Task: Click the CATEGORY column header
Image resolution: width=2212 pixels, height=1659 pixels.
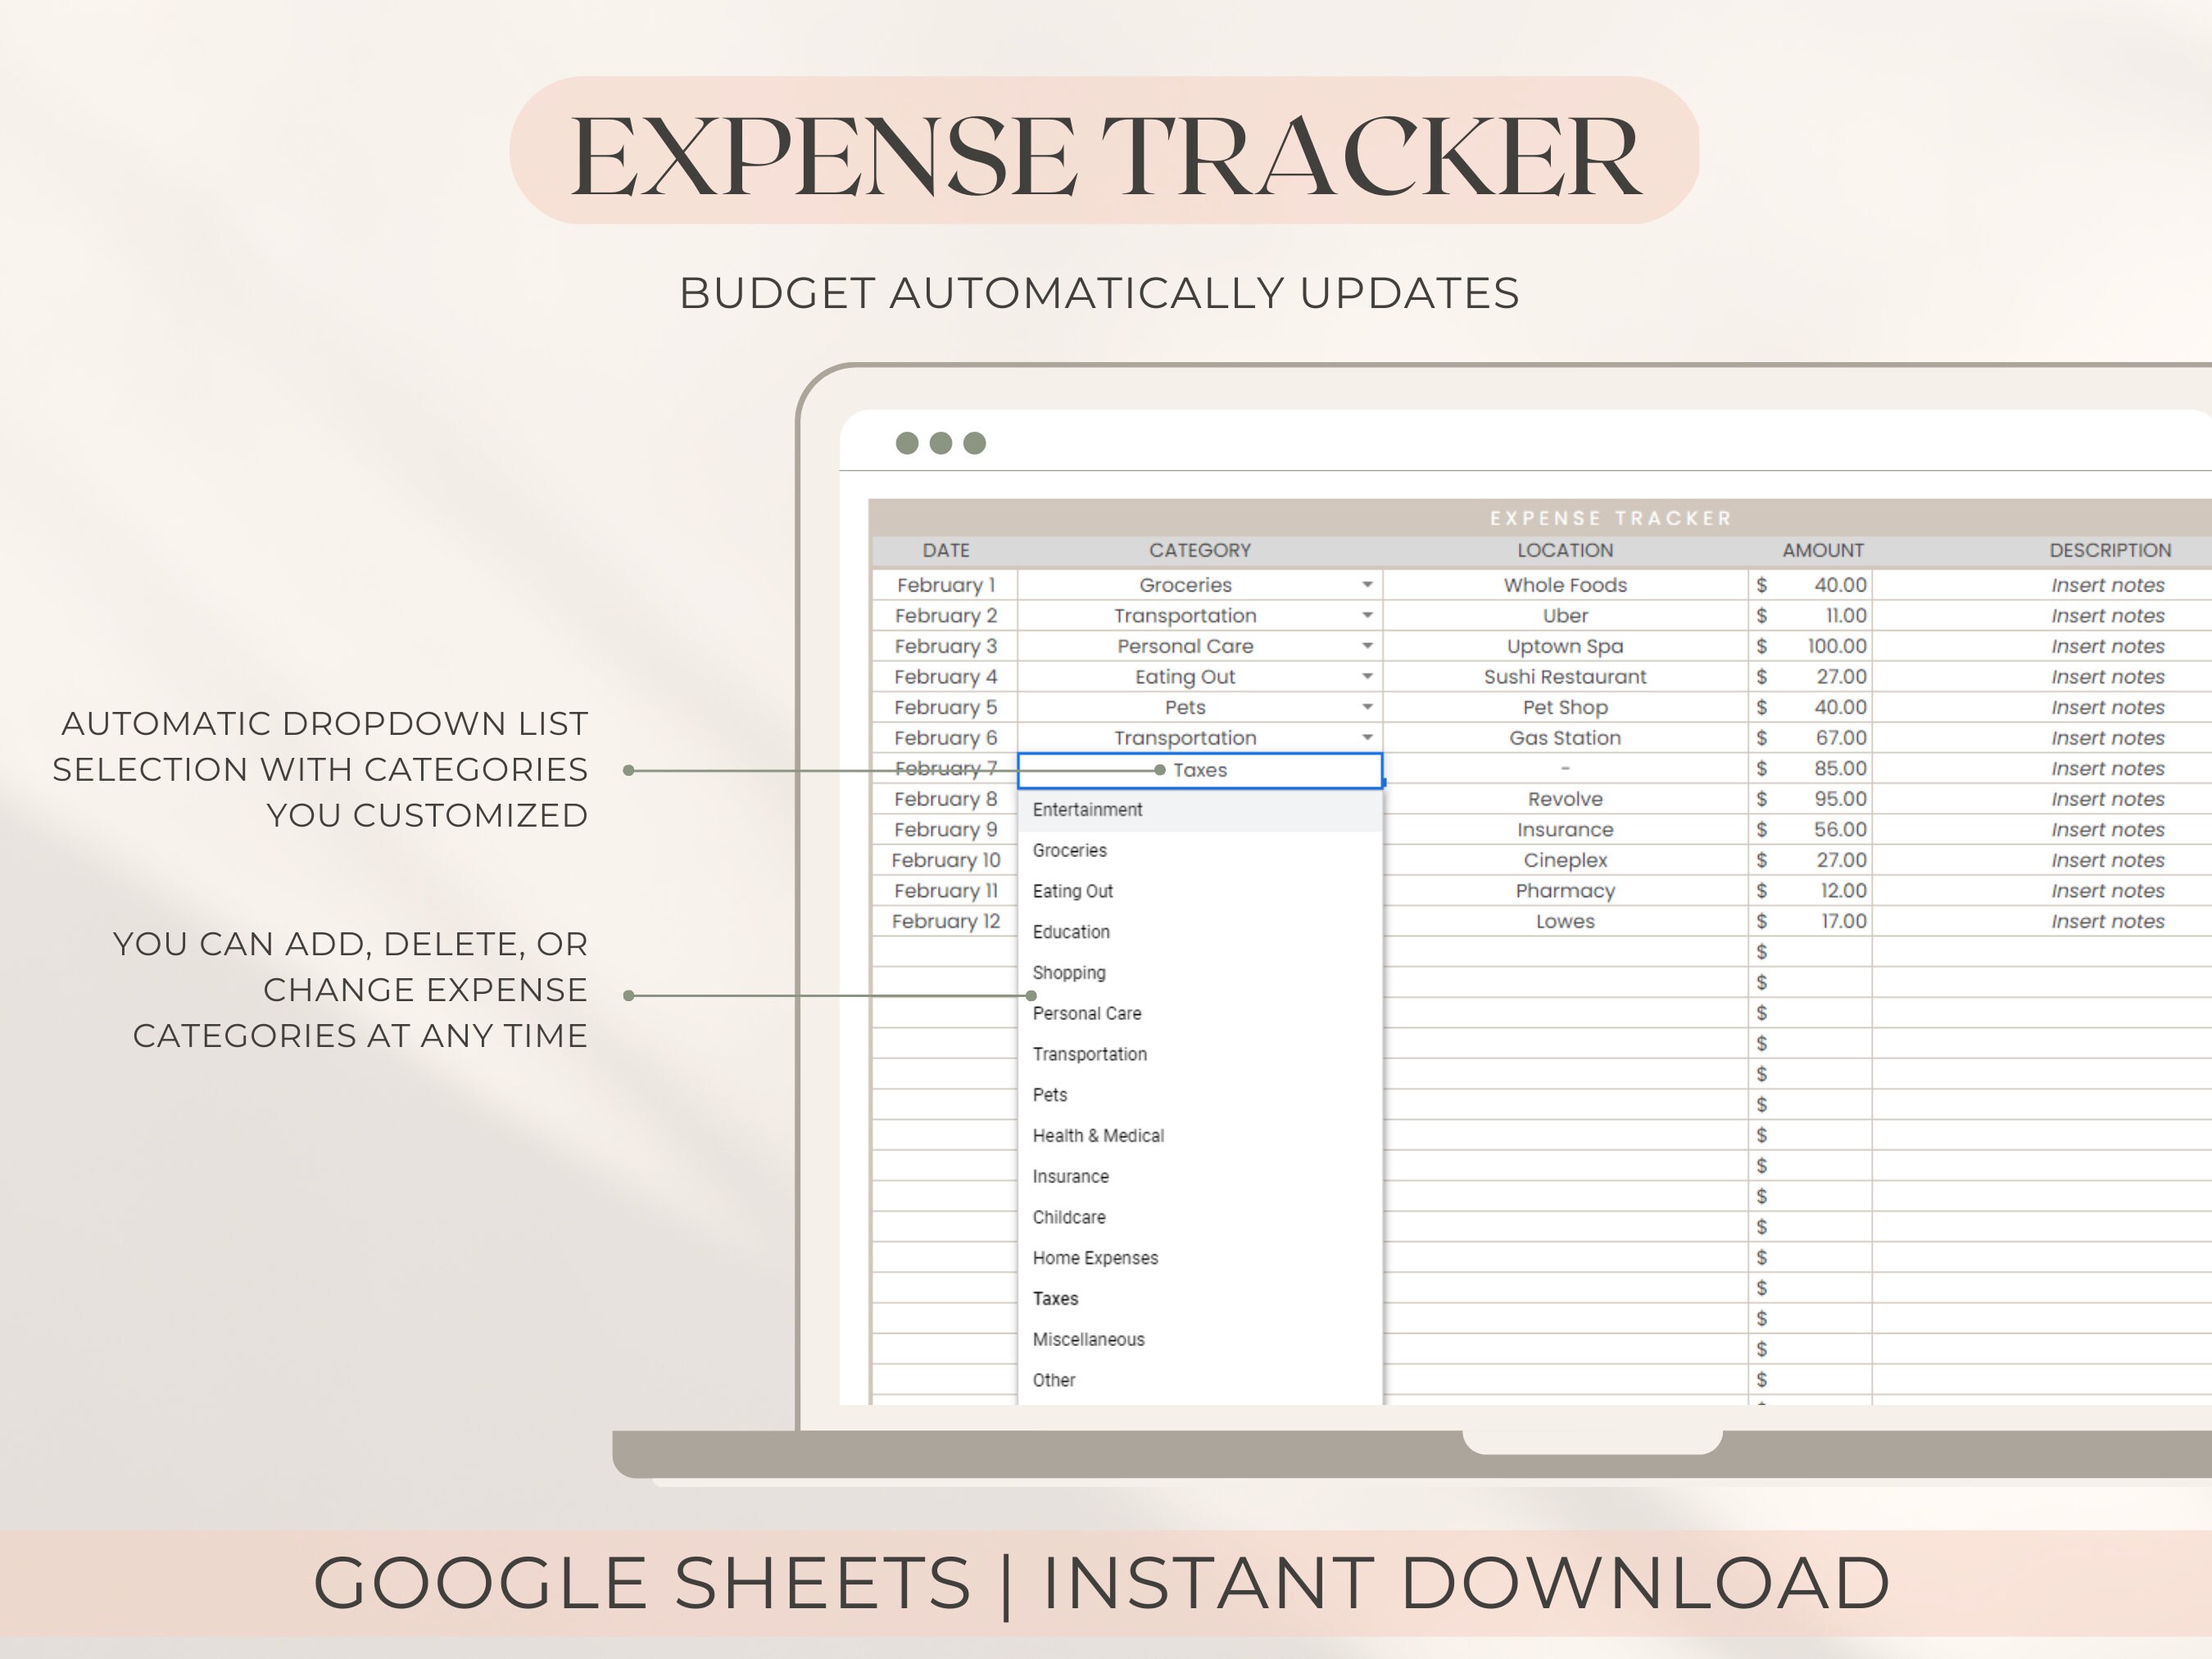Action: pyautogui.click(x=1200, y=550)
